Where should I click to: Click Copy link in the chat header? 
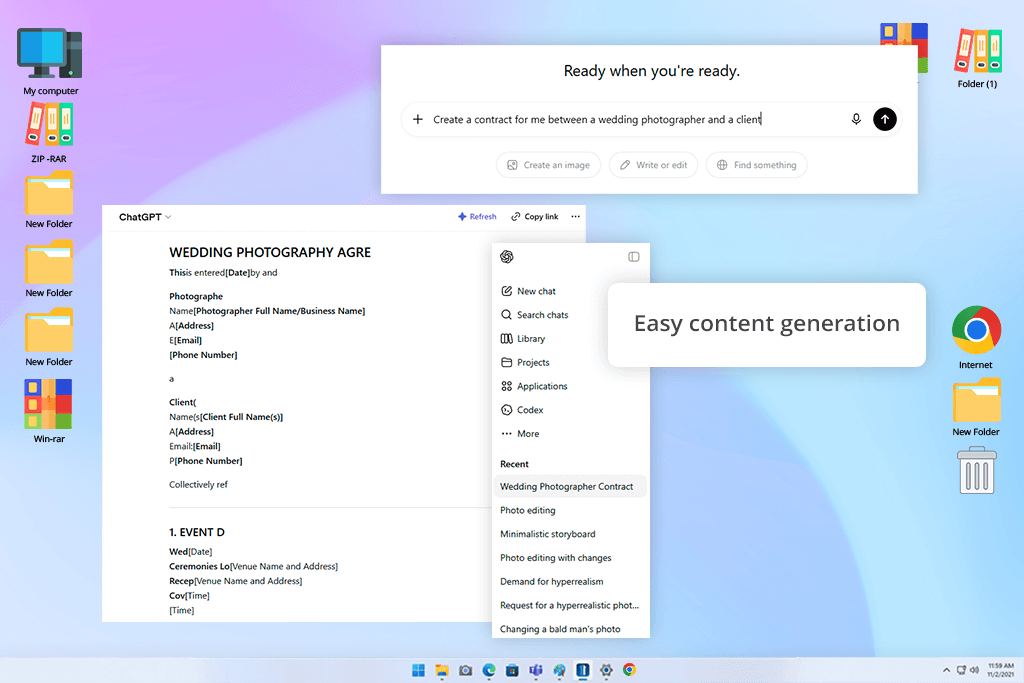click(535, 217)
